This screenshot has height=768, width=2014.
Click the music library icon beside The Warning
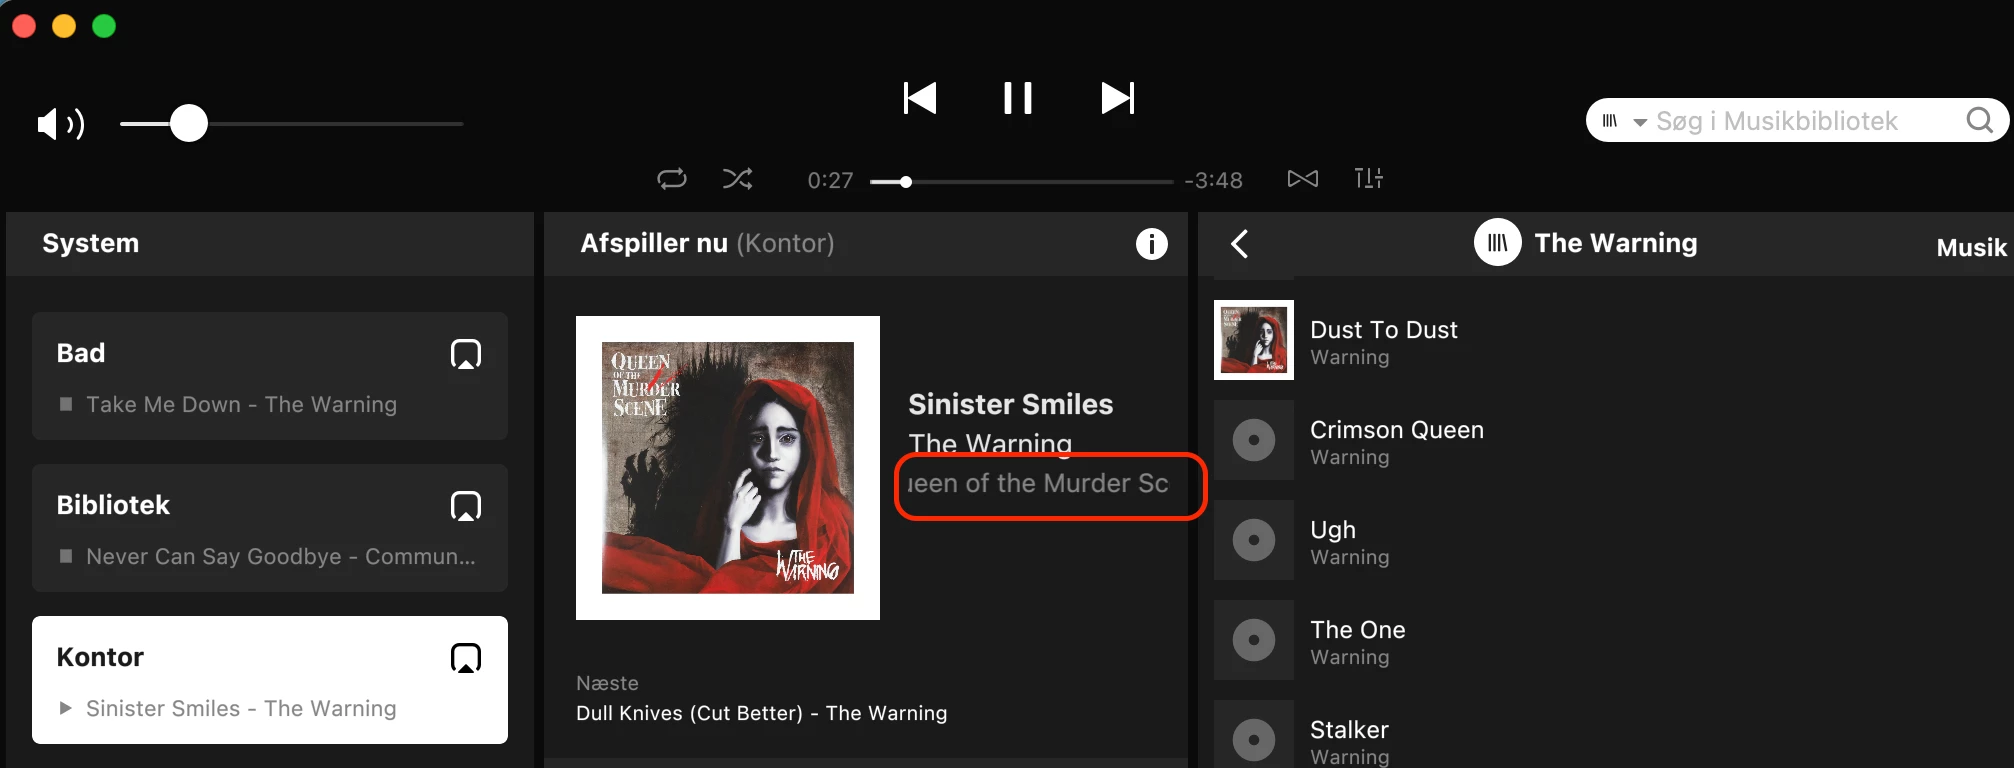coord(1498,243)
